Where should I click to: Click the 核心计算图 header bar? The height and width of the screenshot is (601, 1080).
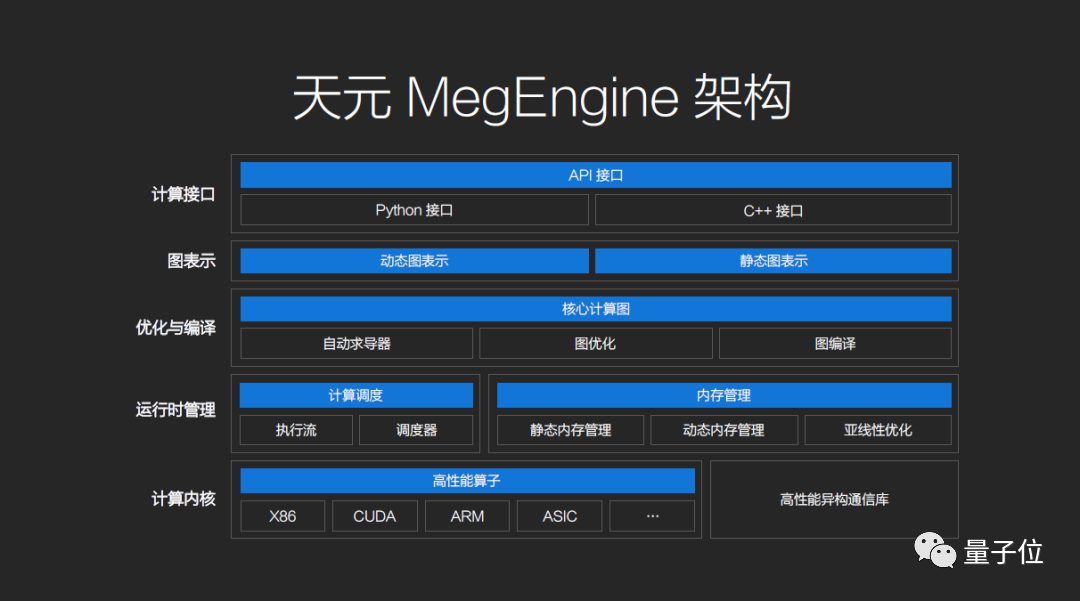tap(595, 309)
